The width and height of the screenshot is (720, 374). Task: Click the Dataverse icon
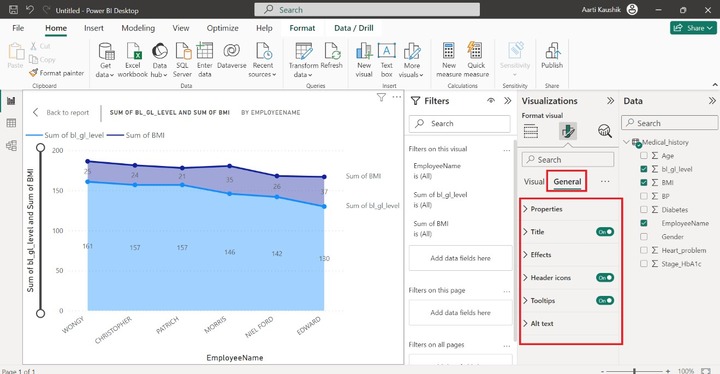coord(231,51)
